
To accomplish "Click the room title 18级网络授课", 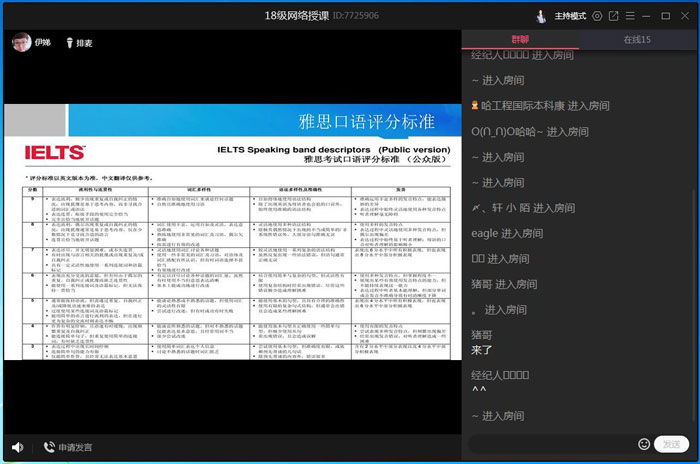I will (x=296, y=16).
